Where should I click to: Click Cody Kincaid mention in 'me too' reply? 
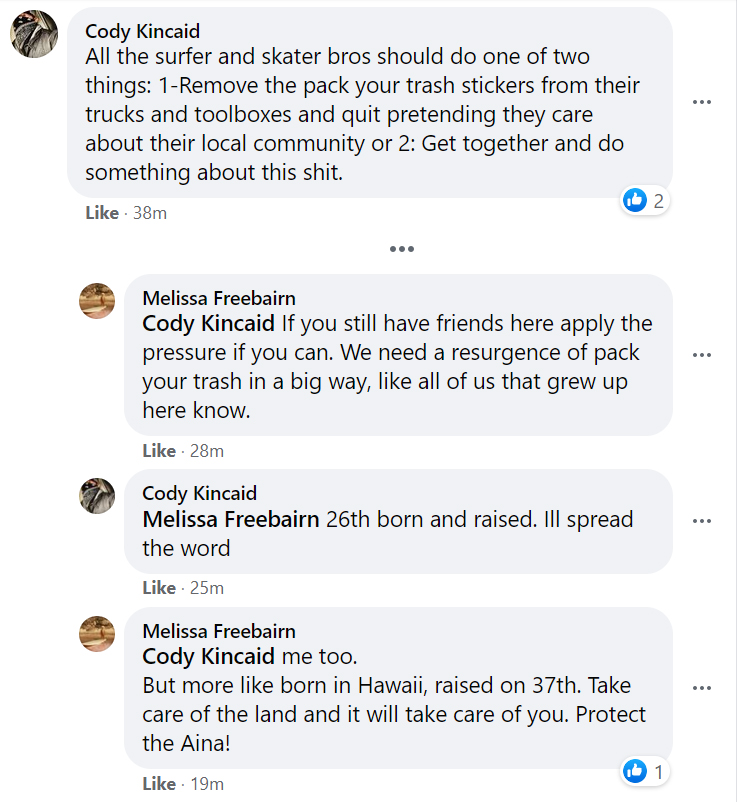coord(208,657)
